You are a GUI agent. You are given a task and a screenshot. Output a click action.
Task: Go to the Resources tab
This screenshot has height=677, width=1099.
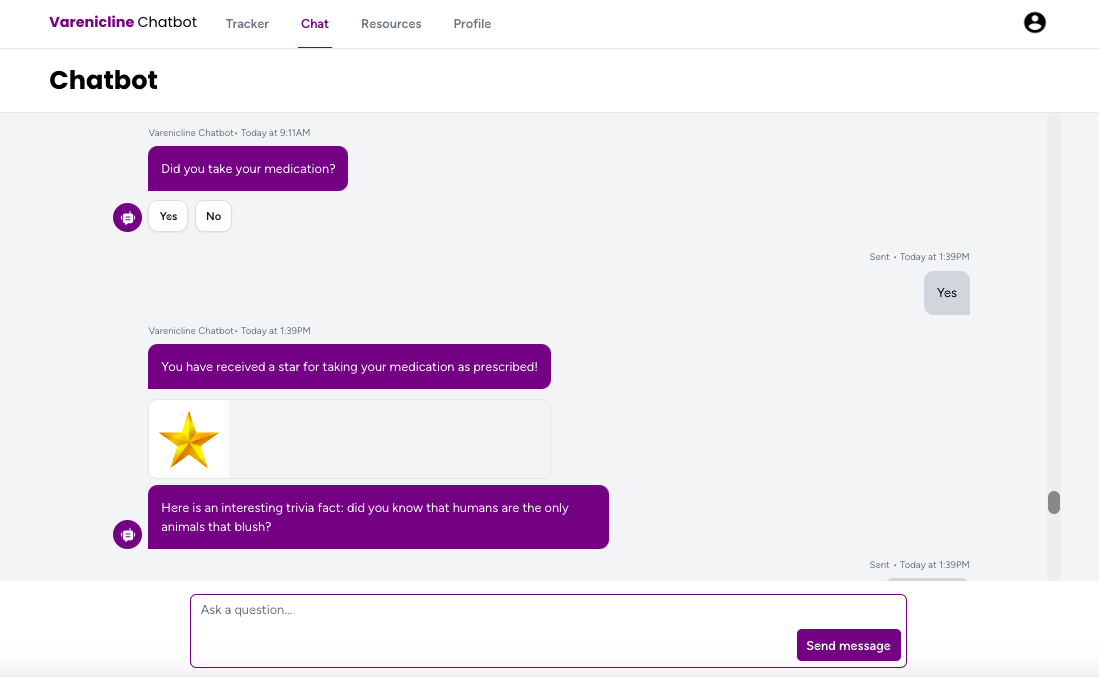click(391, 24)
